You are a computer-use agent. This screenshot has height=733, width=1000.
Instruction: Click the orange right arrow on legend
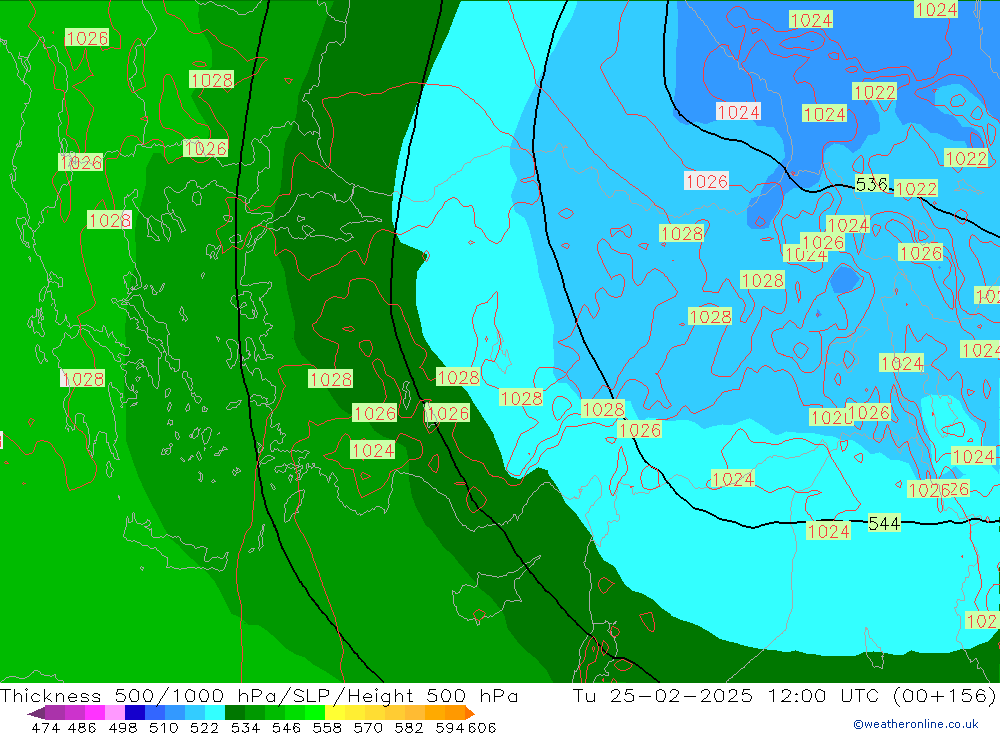point(470,713)
